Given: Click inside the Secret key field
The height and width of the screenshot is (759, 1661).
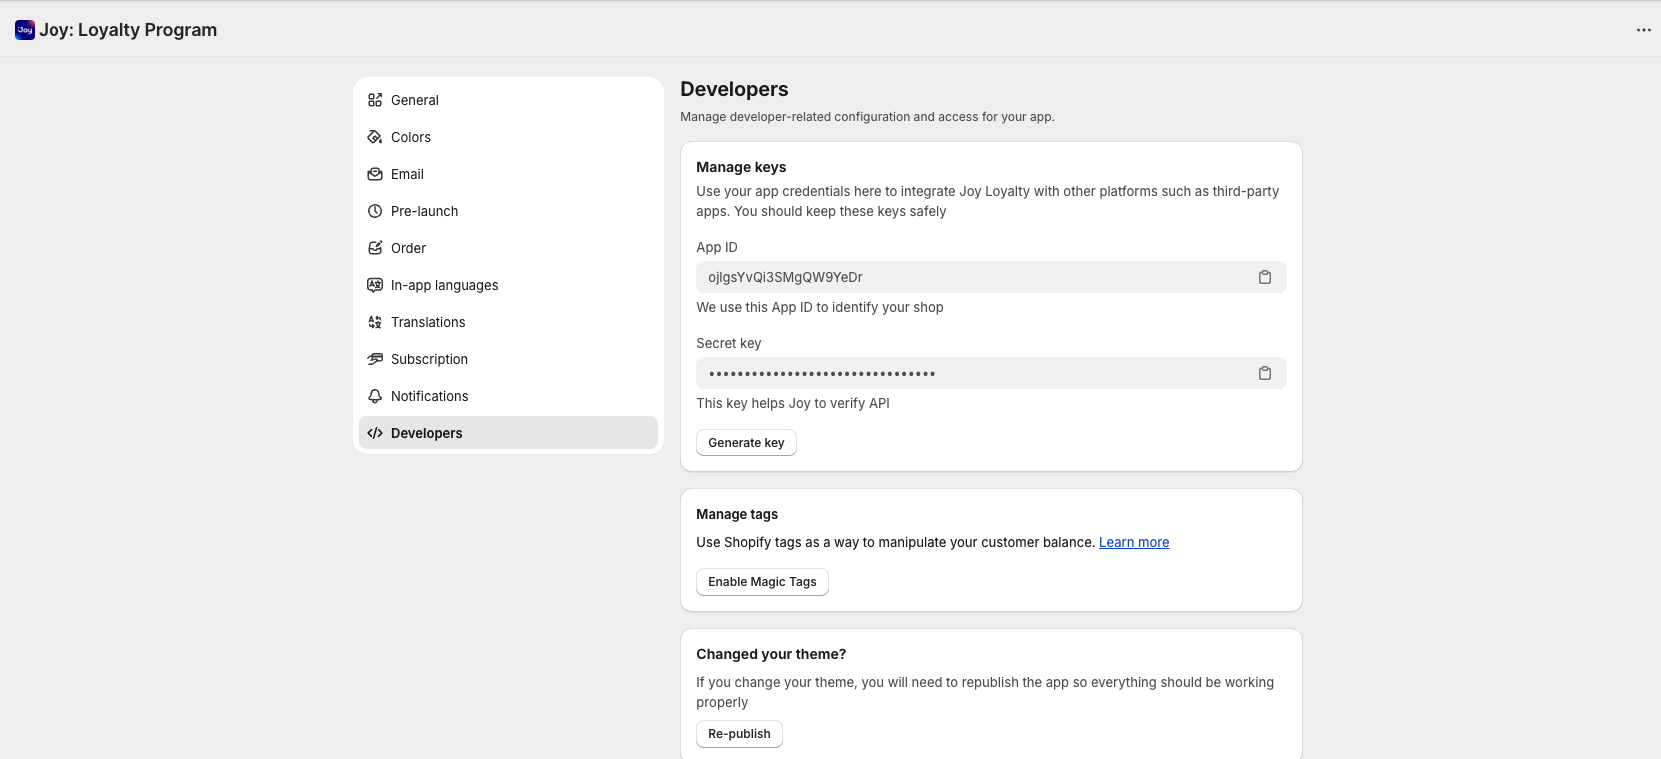Looking at the screenshot, I should [x=970, y=373].
